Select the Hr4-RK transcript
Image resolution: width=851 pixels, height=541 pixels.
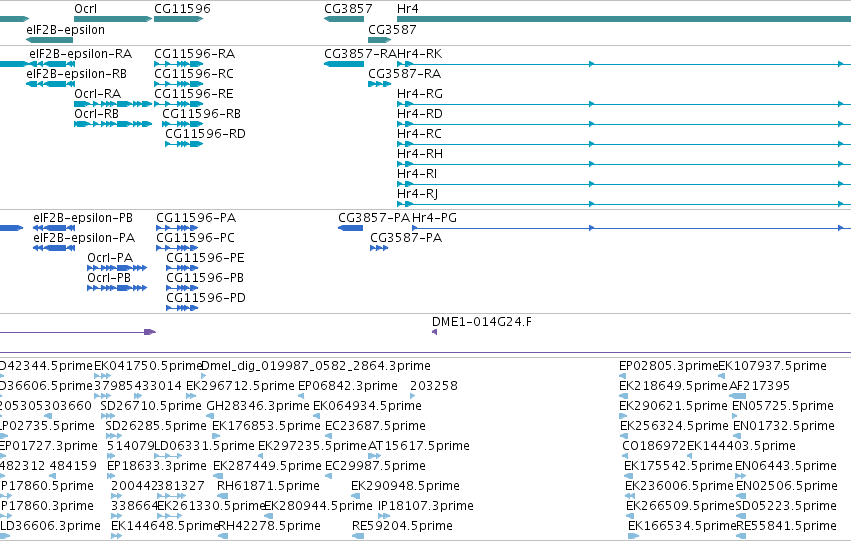click(420, 54)
